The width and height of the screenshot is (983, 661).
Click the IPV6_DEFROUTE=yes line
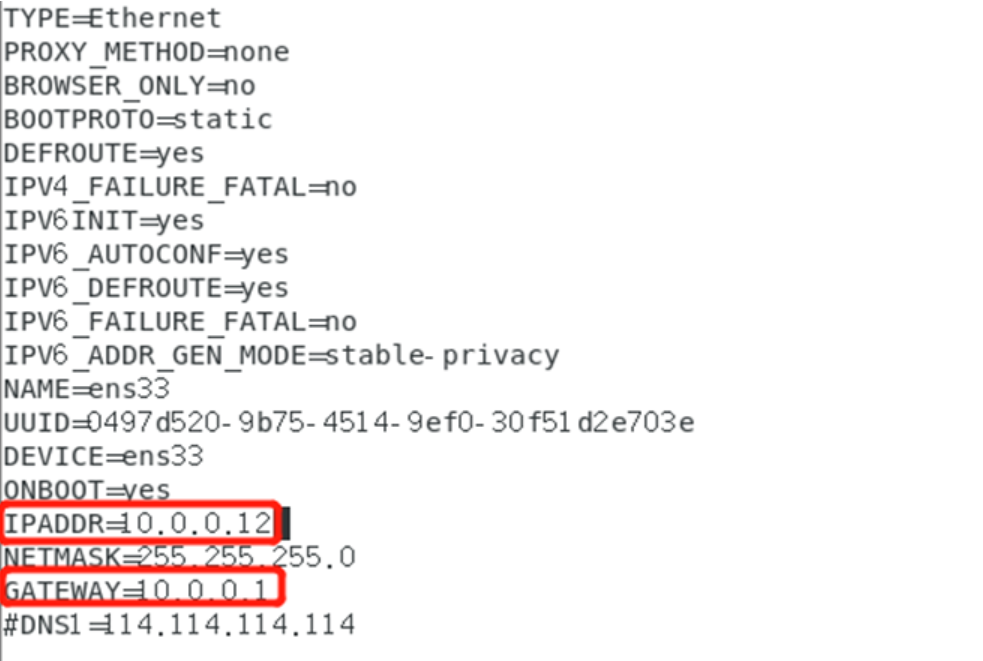[x=146, y=288]
